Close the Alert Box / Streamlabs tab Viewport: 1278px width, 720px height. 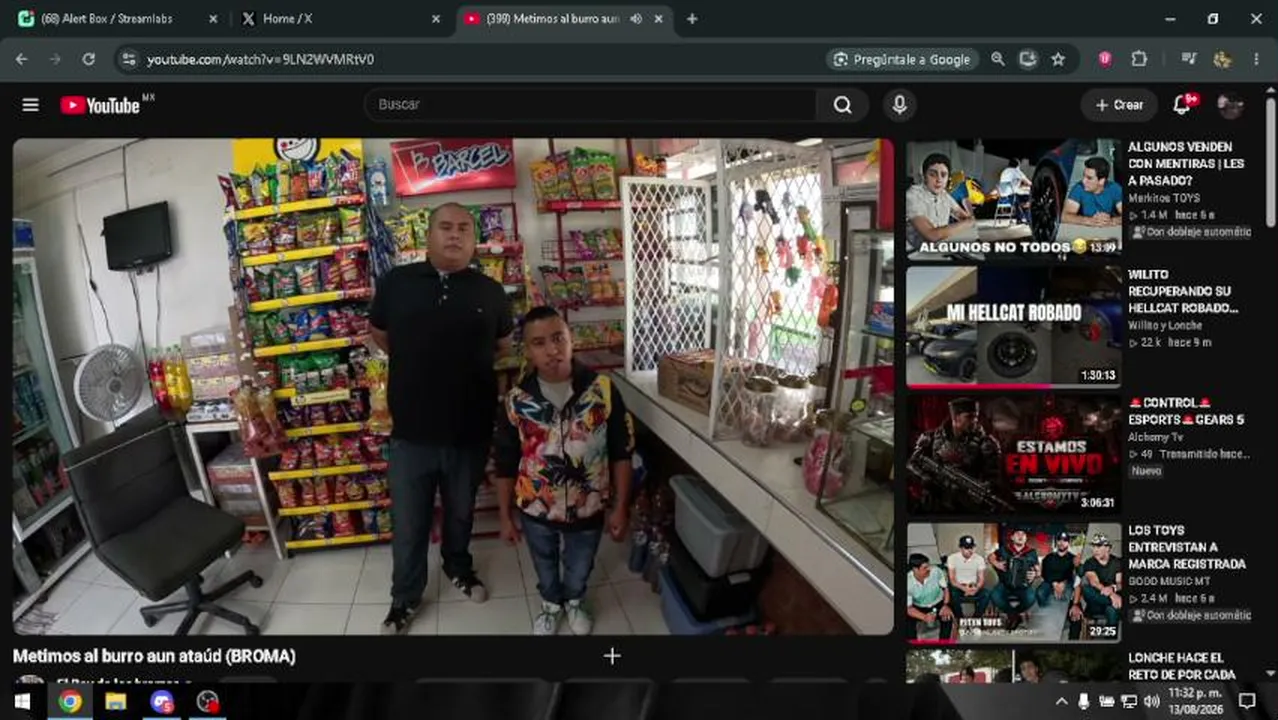213,19
